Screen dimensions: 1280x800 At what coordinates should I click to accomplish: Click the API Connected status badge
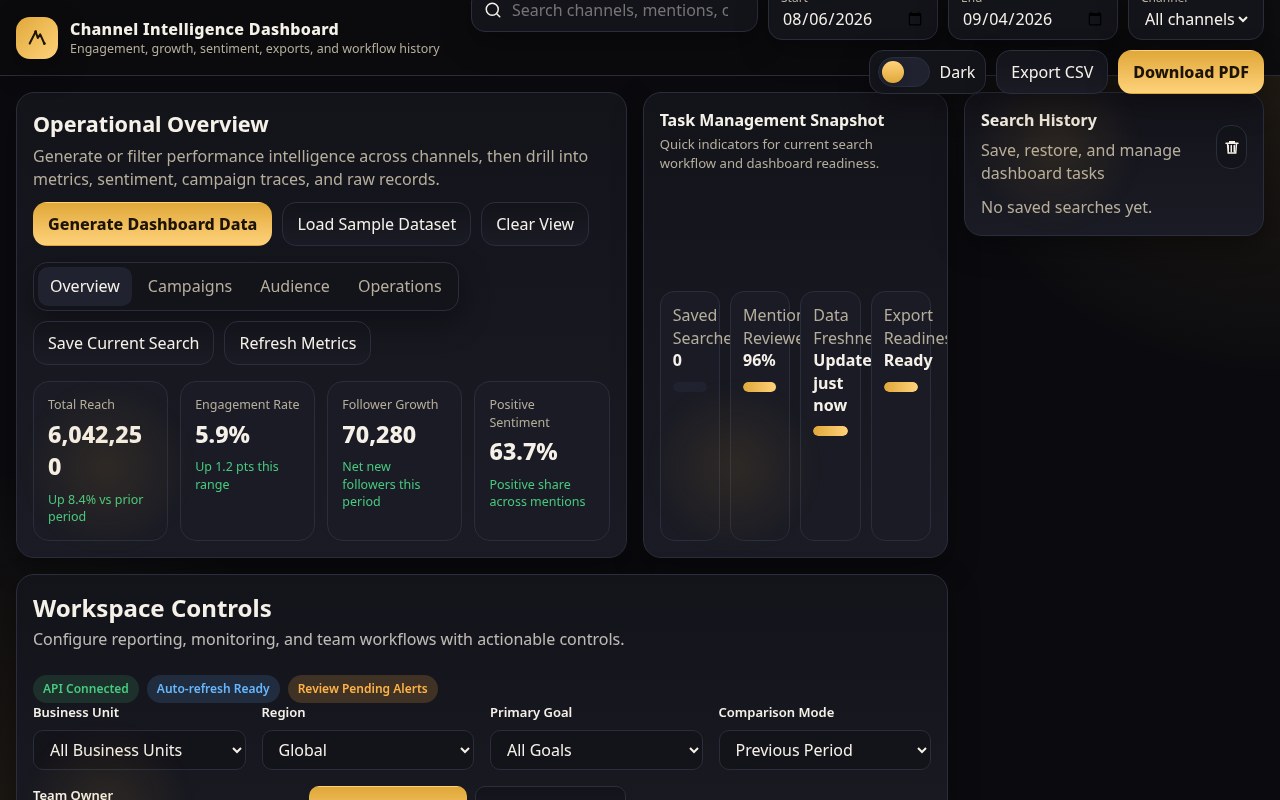click(86, 688)
